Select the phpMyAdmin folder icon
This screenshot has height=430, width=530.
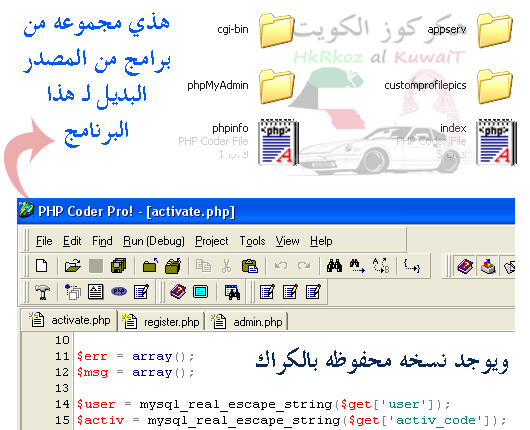coord(277,86)
